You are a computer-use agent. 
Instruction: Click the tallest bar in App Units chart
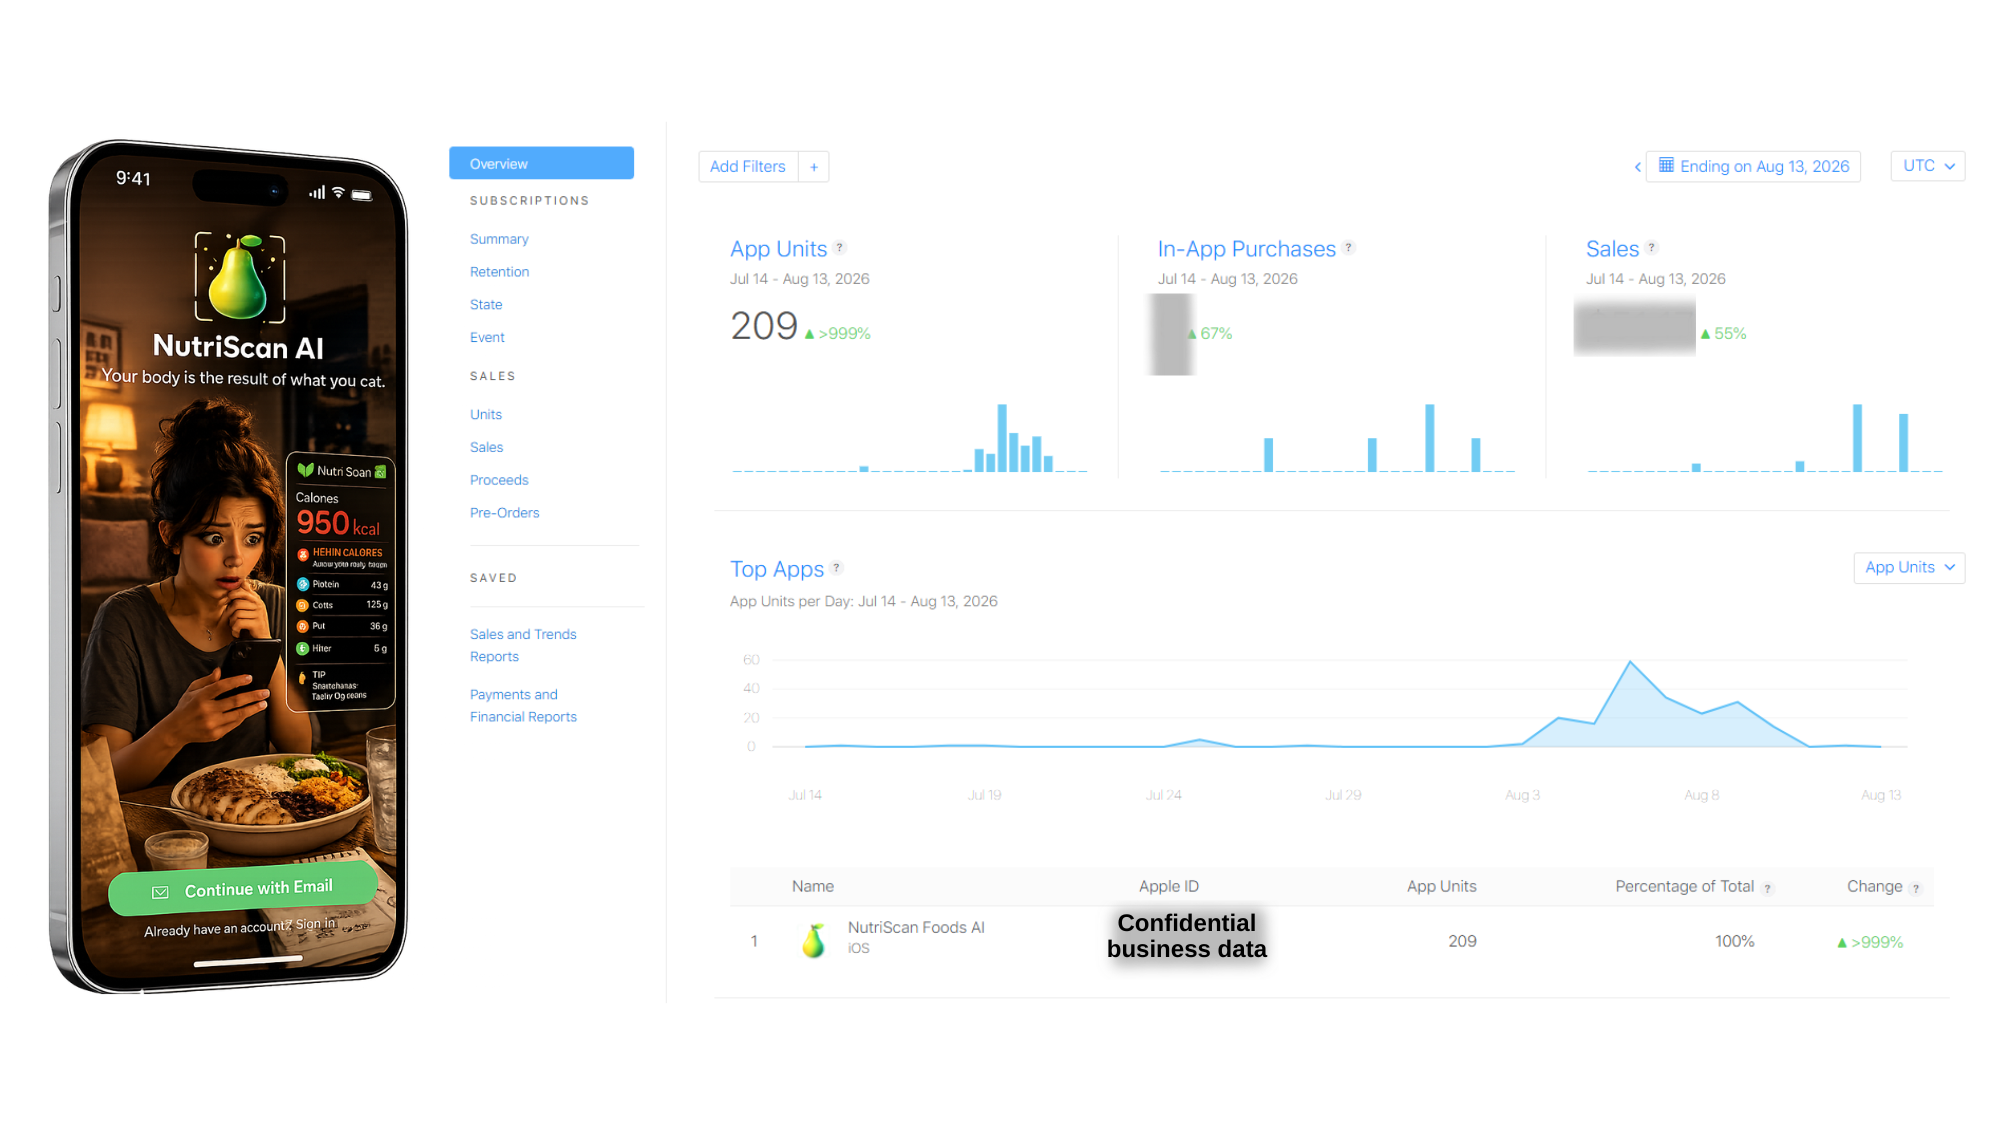coord(1002,437)
